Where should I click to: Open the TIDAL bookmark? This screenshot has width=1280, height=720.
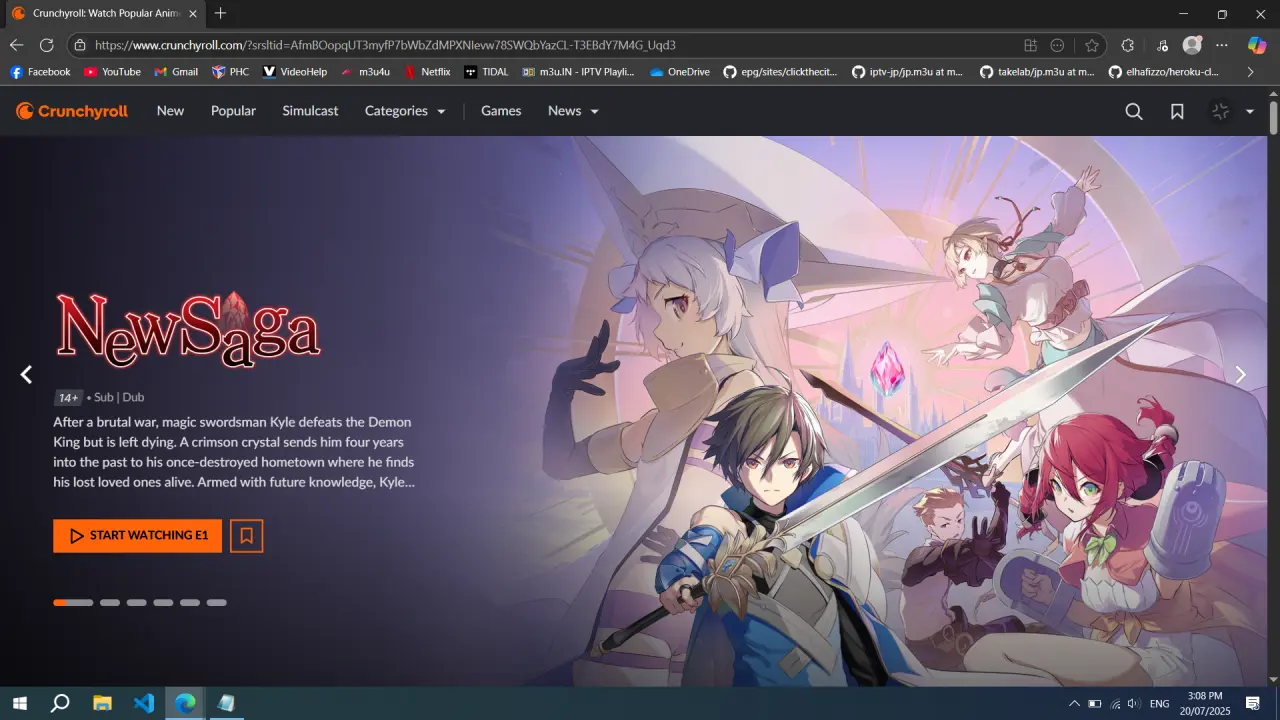486,72
